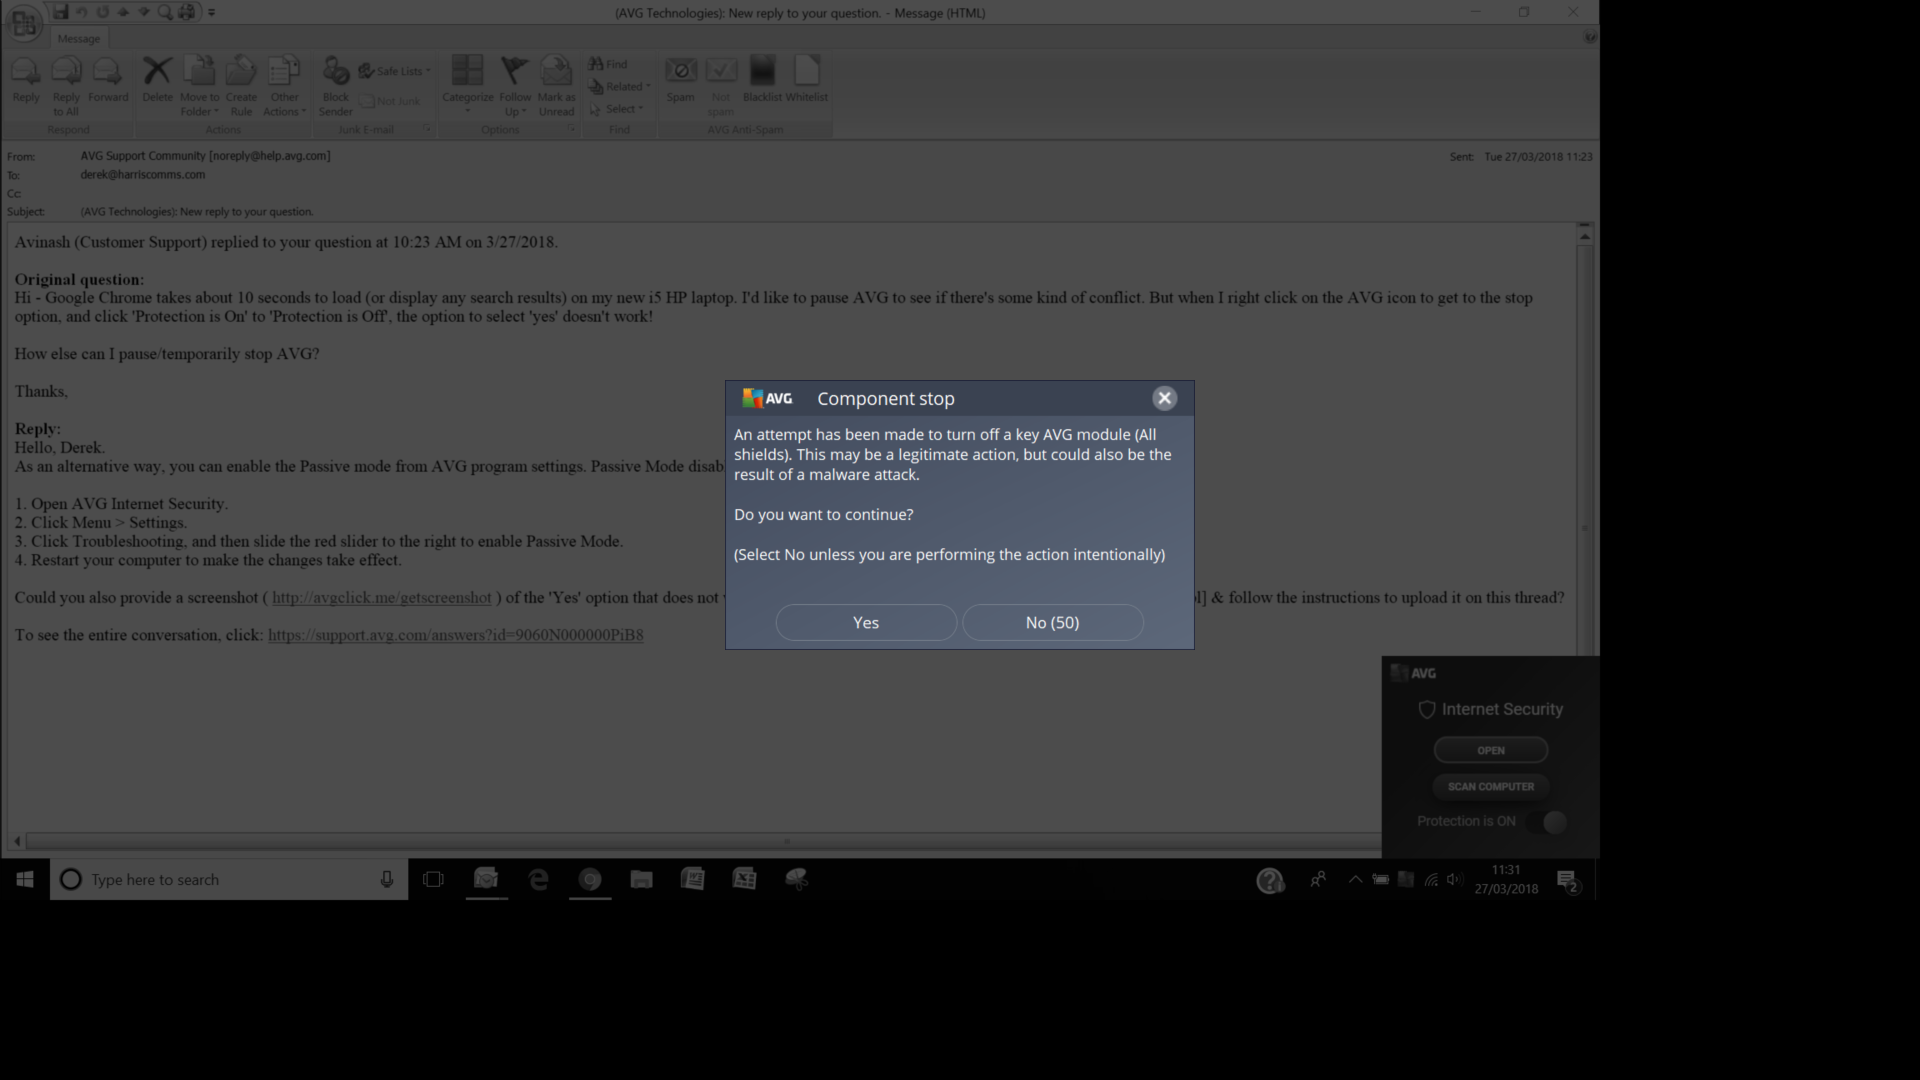Mark the message as Unread

click(556, 86)
